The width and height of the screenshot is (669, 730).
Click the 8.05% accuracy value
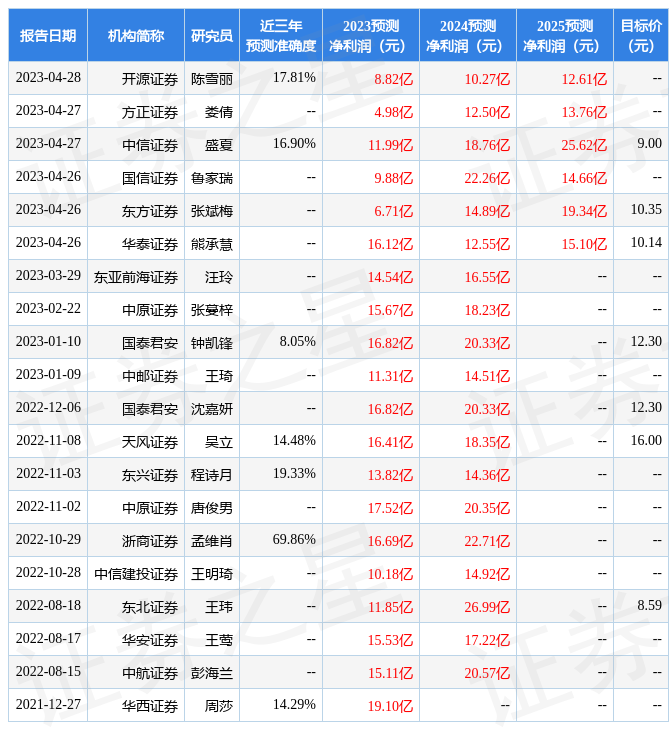click(297, 342)
